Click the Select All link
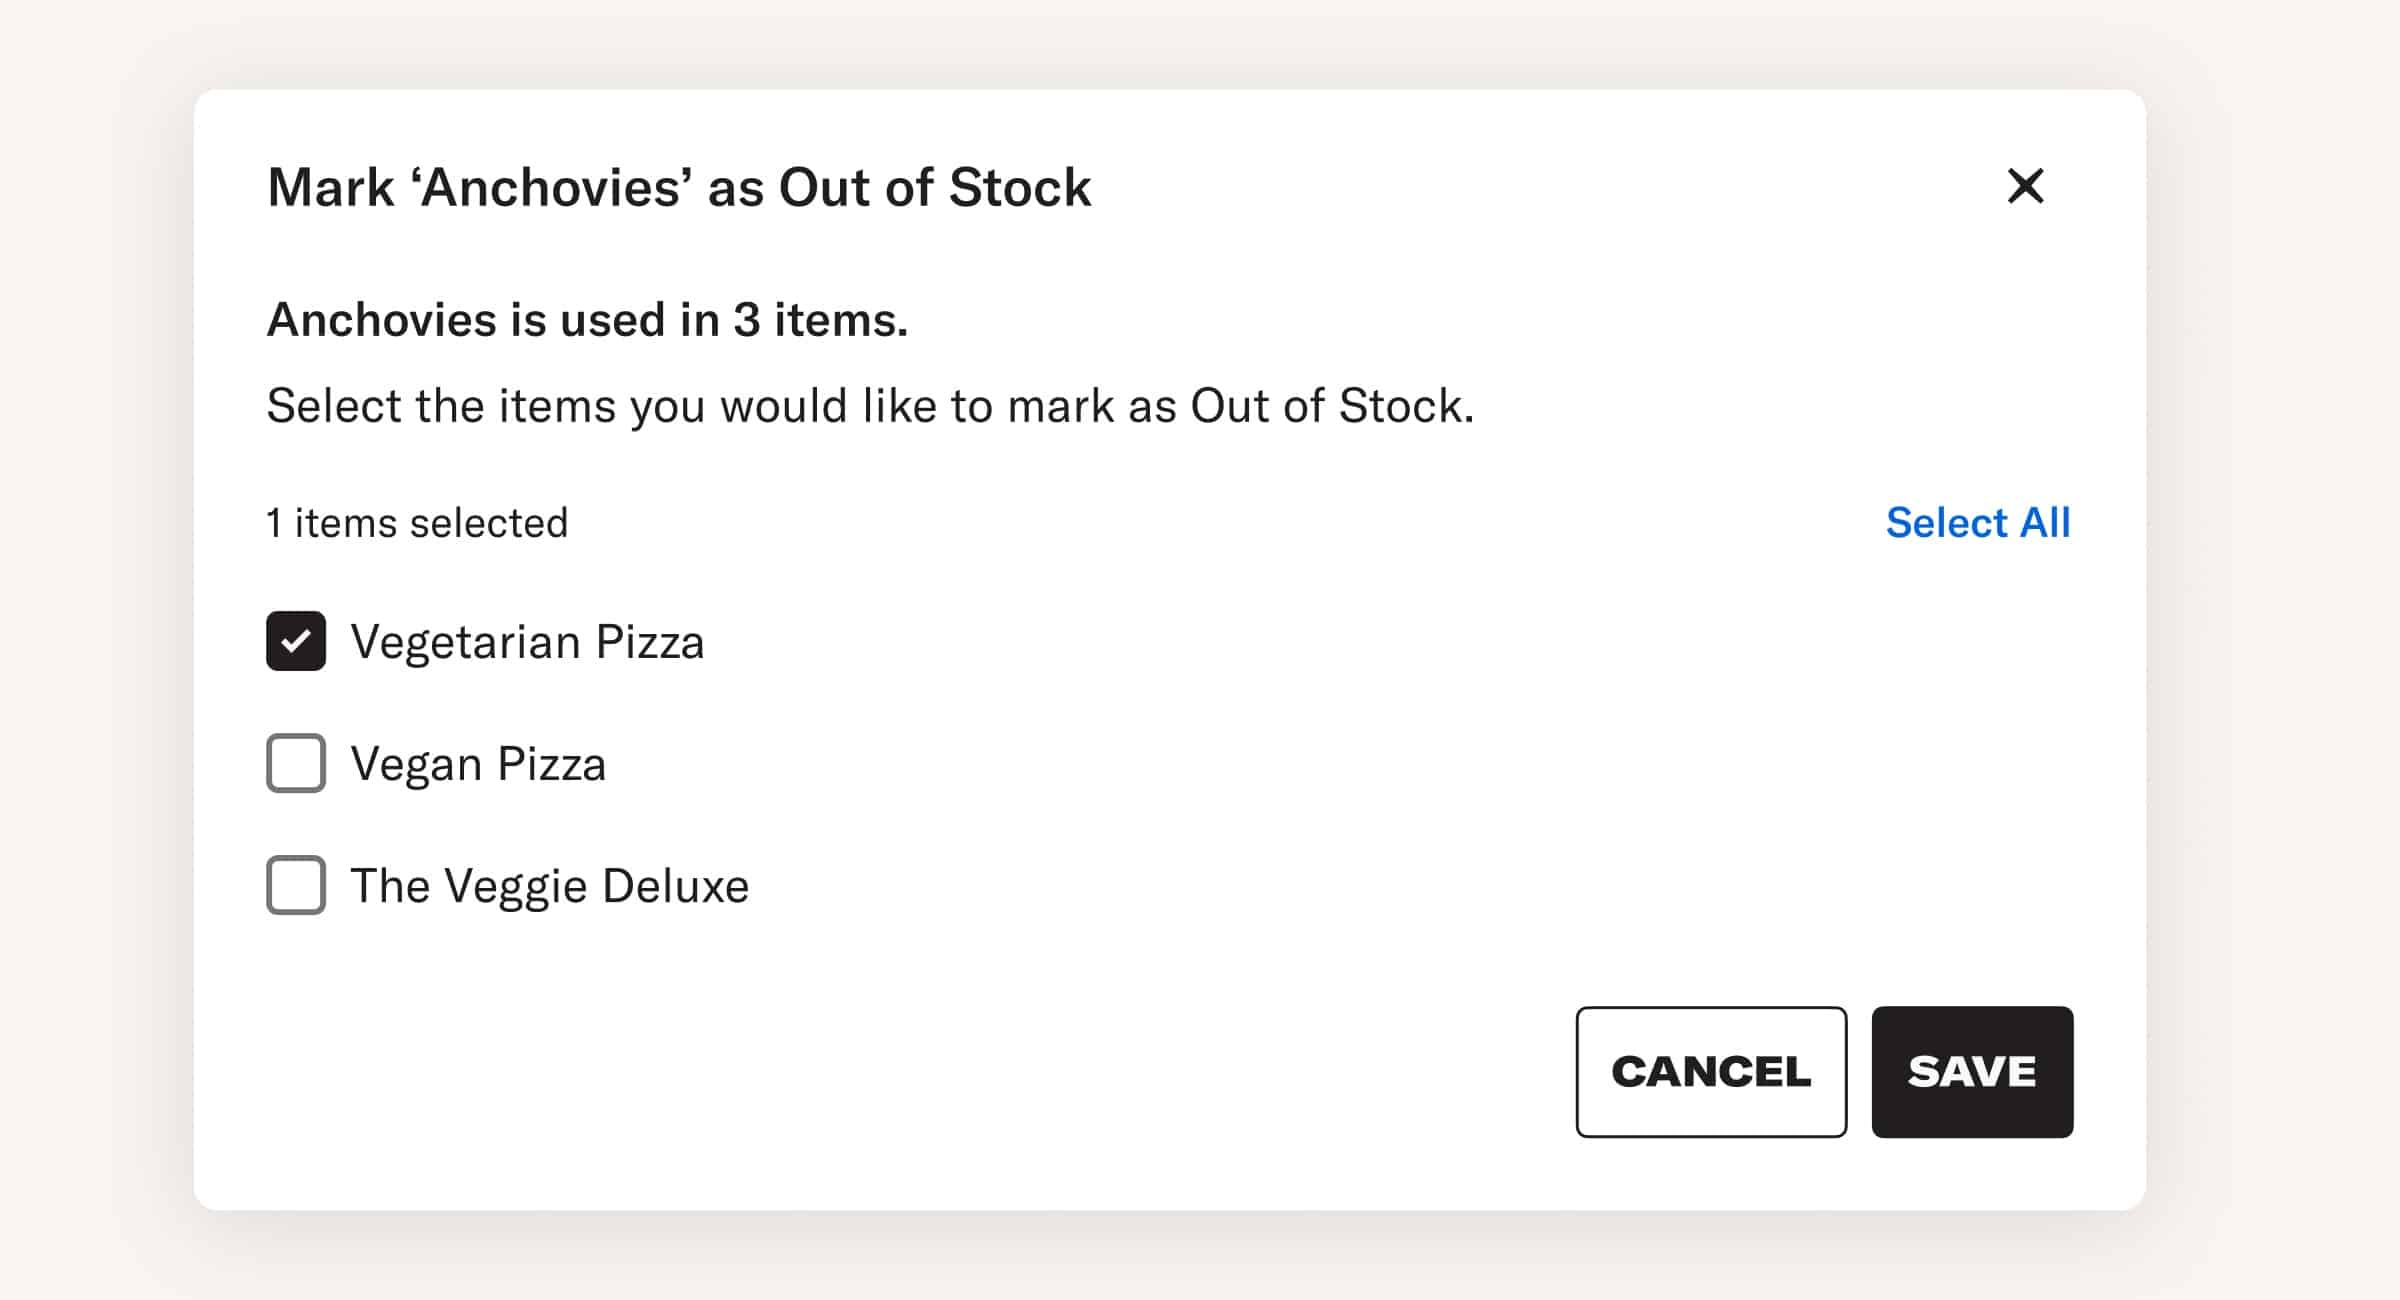 point(1977,523)
